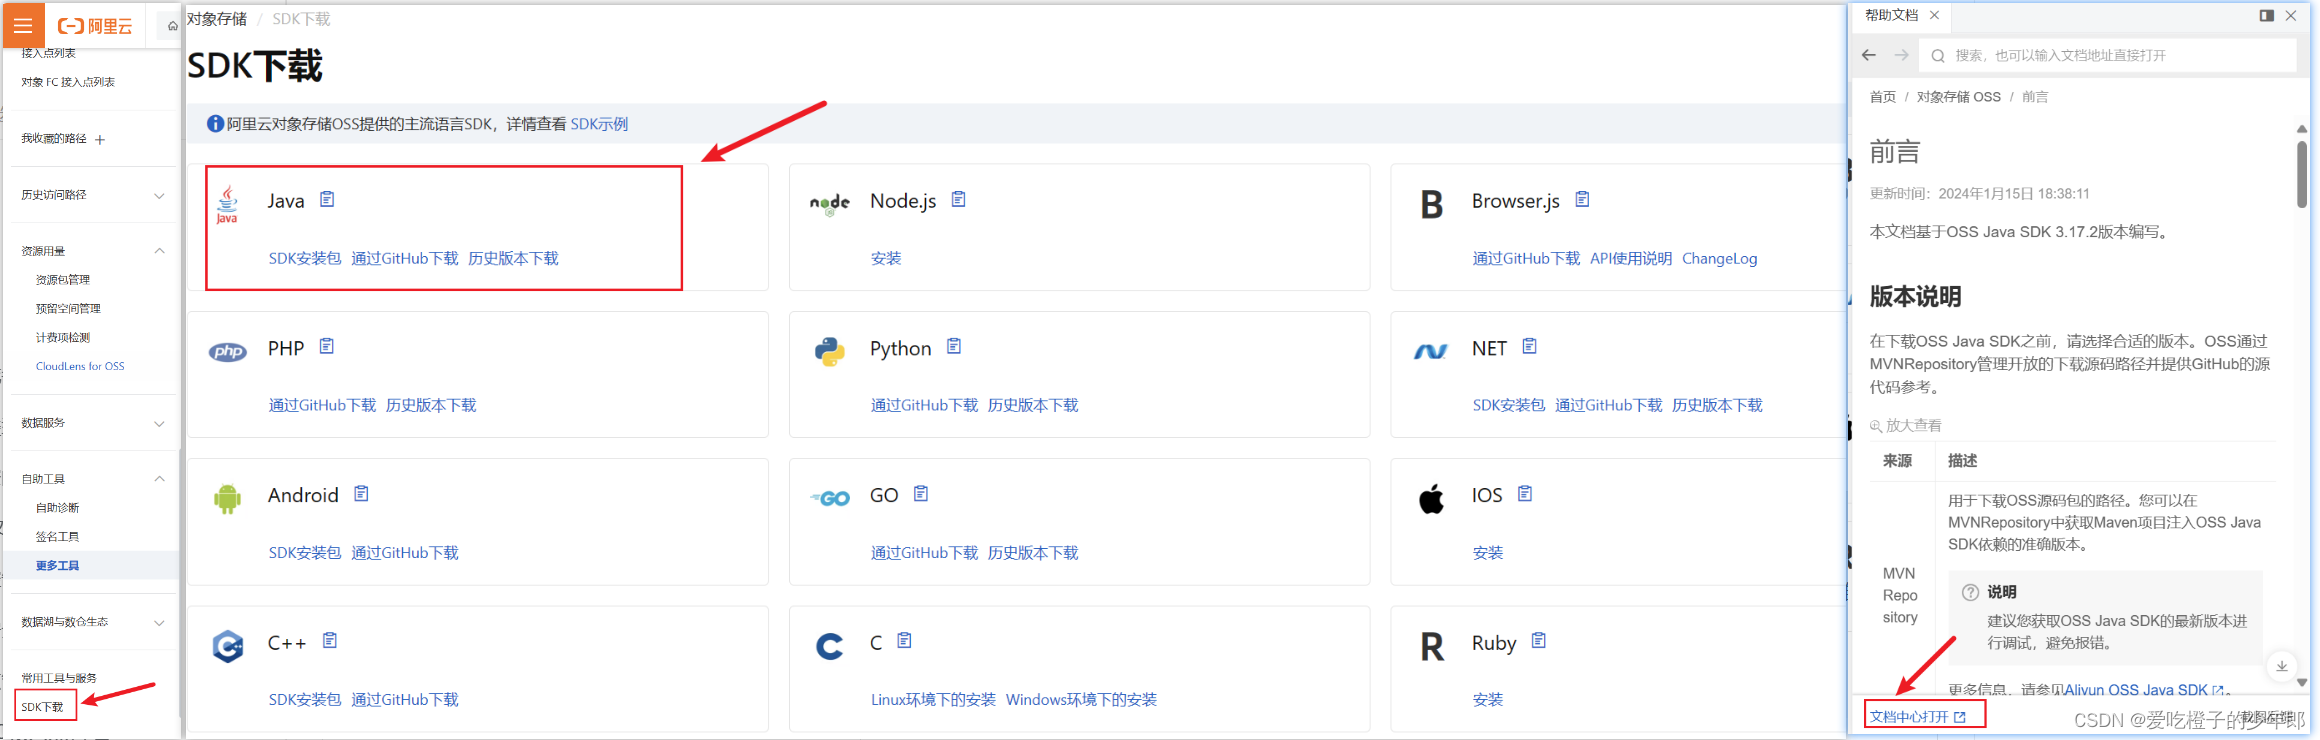
Task: Open the Browser.js ChangeLog link
Action: point(1719,258)
